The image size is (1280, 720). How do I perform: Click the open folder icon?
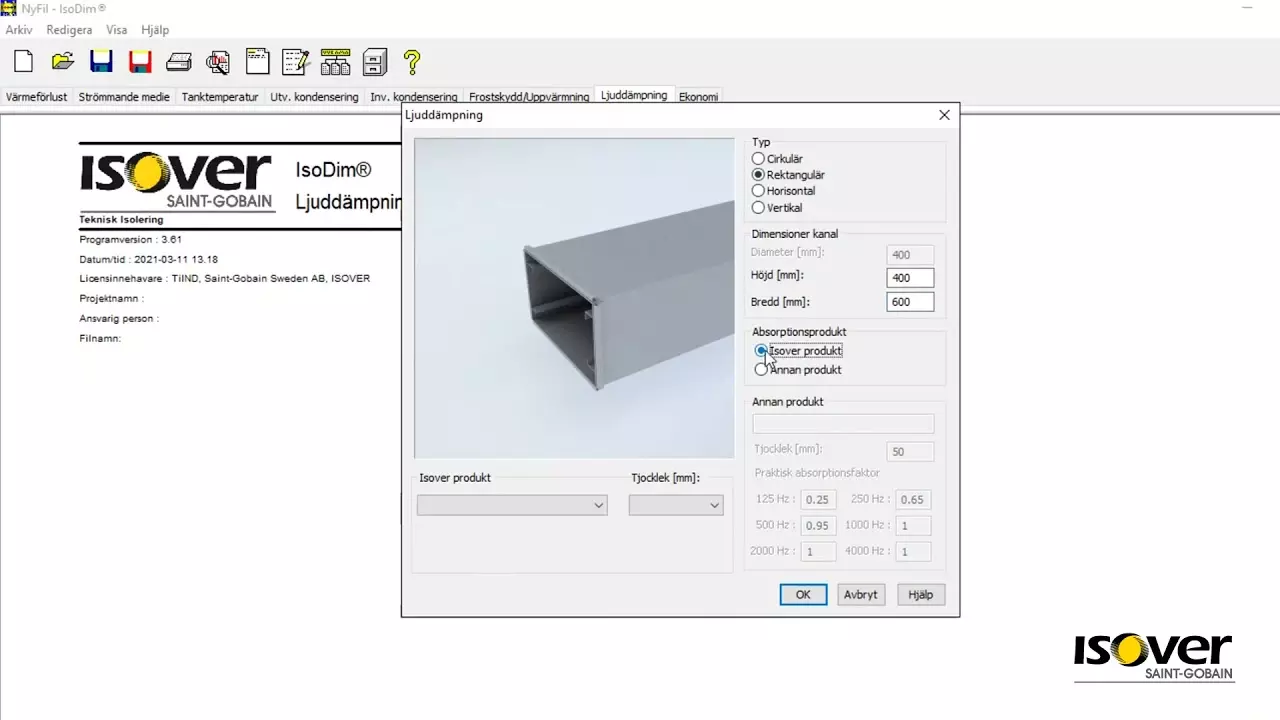(63, 61)
